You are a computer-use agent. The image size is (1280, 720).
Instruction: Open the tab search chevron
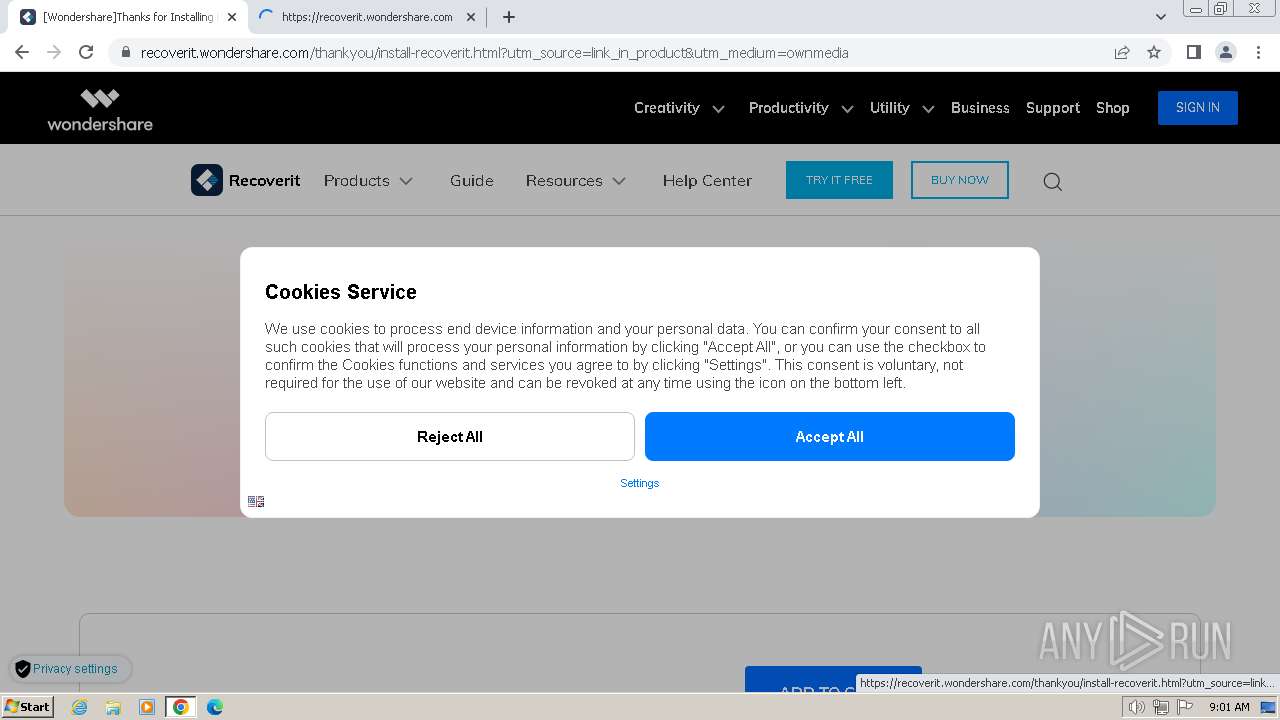[x=1161, y=17]
